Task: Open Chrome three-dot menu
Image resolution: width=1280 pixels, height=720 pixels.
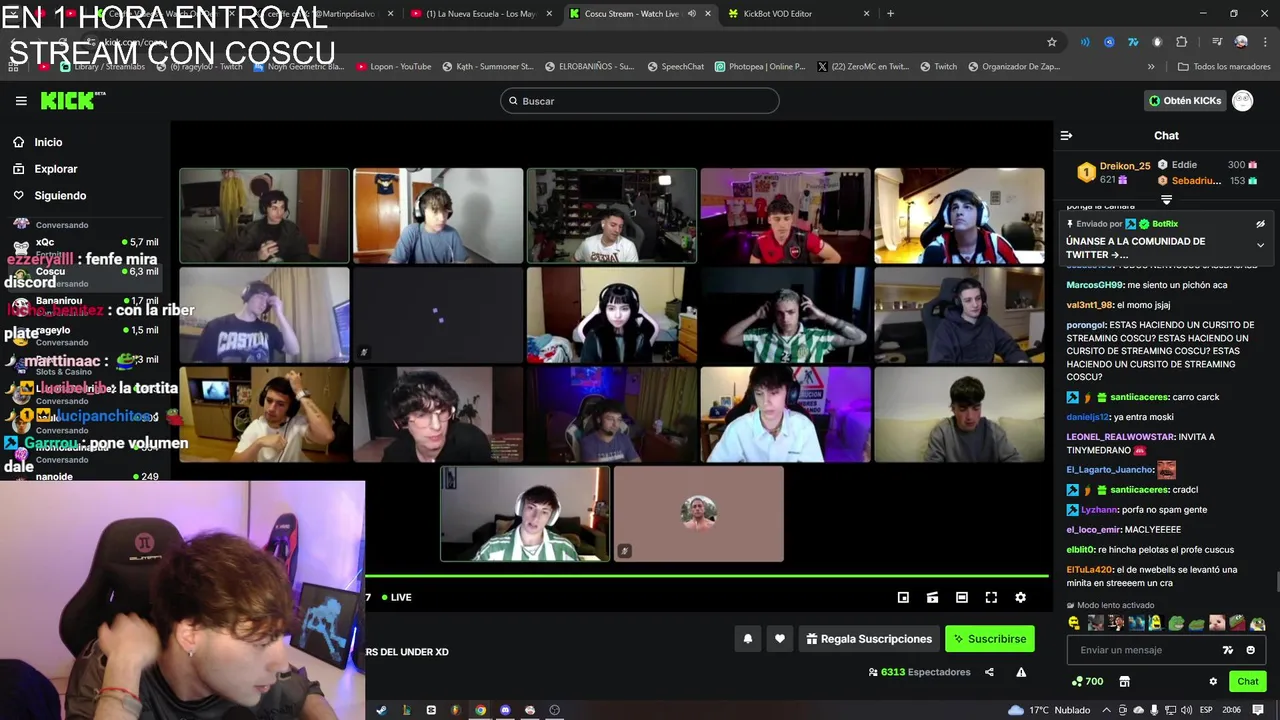Action: coord(1263,42)
